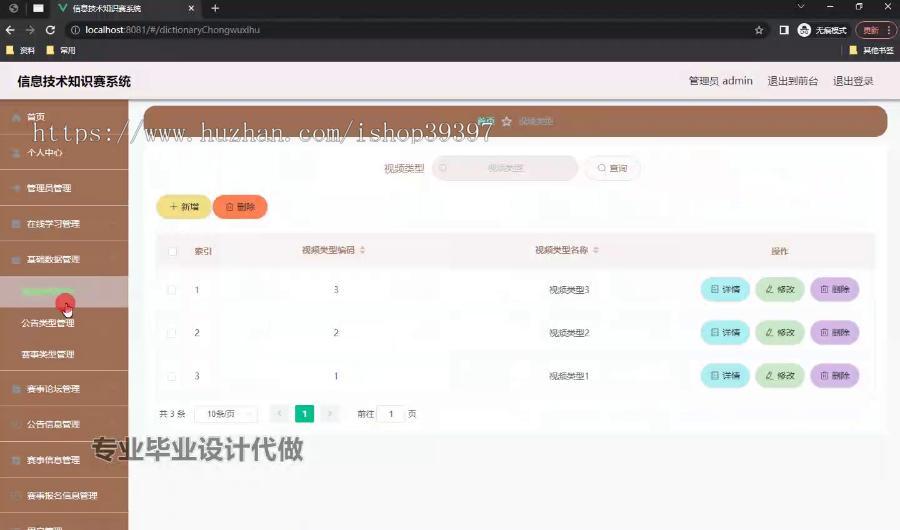Open 首页 in the sidebar
The height and width of the screenshot is (530, 900).
[64, 117]
